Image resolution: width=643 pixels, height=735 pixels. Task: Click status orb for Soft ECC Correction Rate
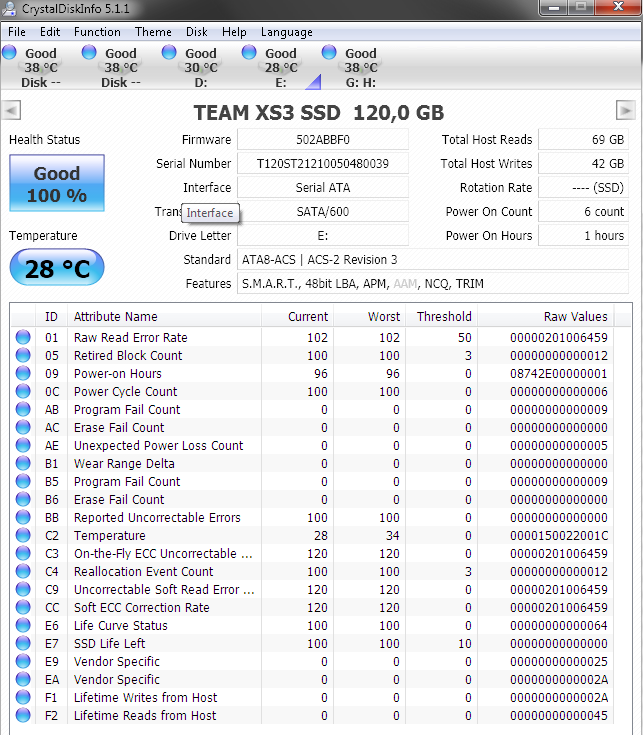23,607
